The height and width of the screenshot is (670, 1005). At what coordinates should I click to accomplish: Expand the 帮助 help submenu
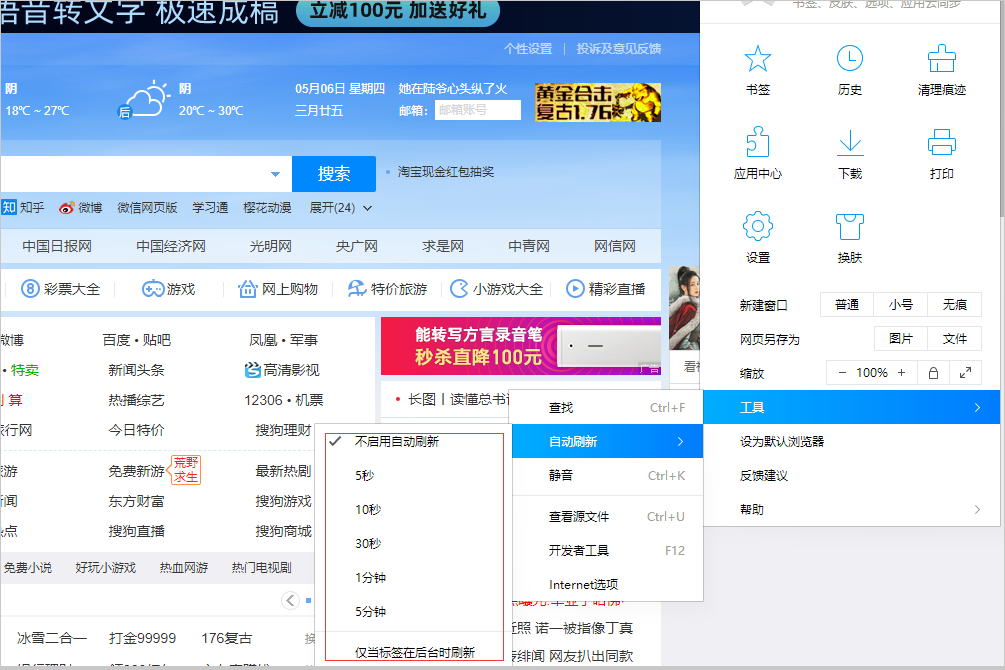tap(852, 509)
